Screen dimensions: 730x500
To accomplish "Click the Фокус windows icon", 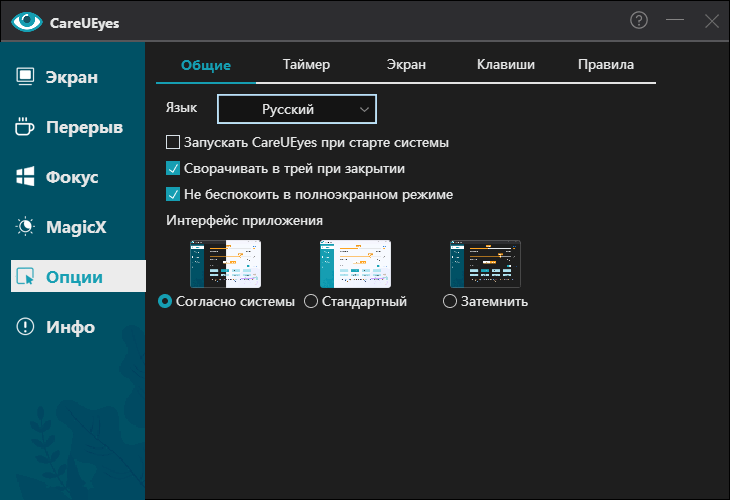I will coord(26,177).
